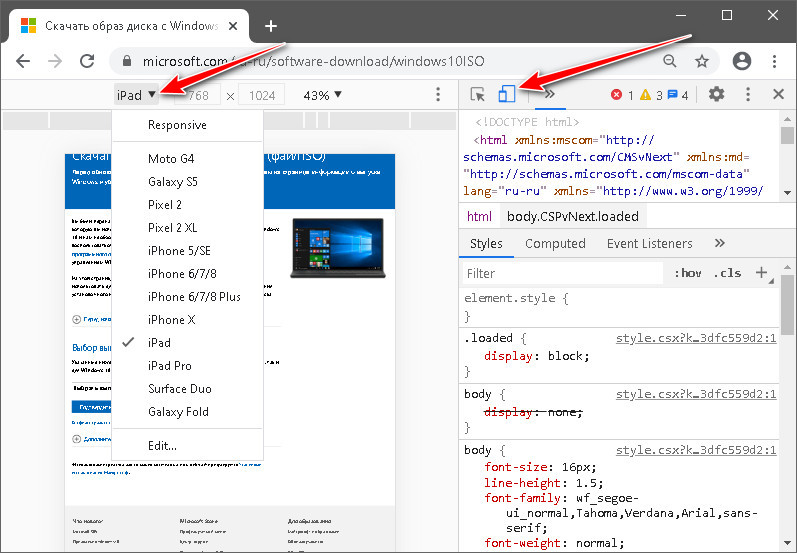Viewport: 797px width, 553px height.
Task: Toggle the :hov element state button
Action: tap(688, 273)
